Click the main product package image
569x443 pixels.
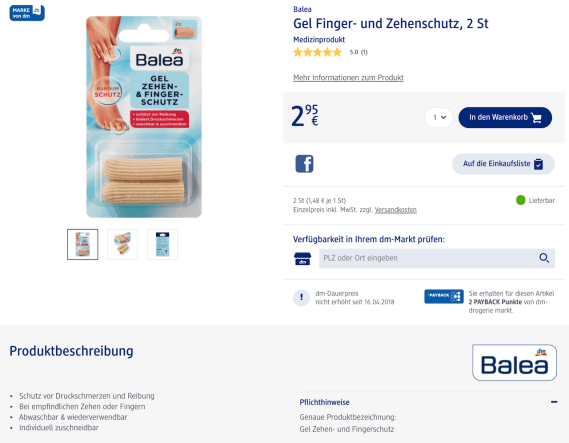pyautogui.click(x=144, y=117)
